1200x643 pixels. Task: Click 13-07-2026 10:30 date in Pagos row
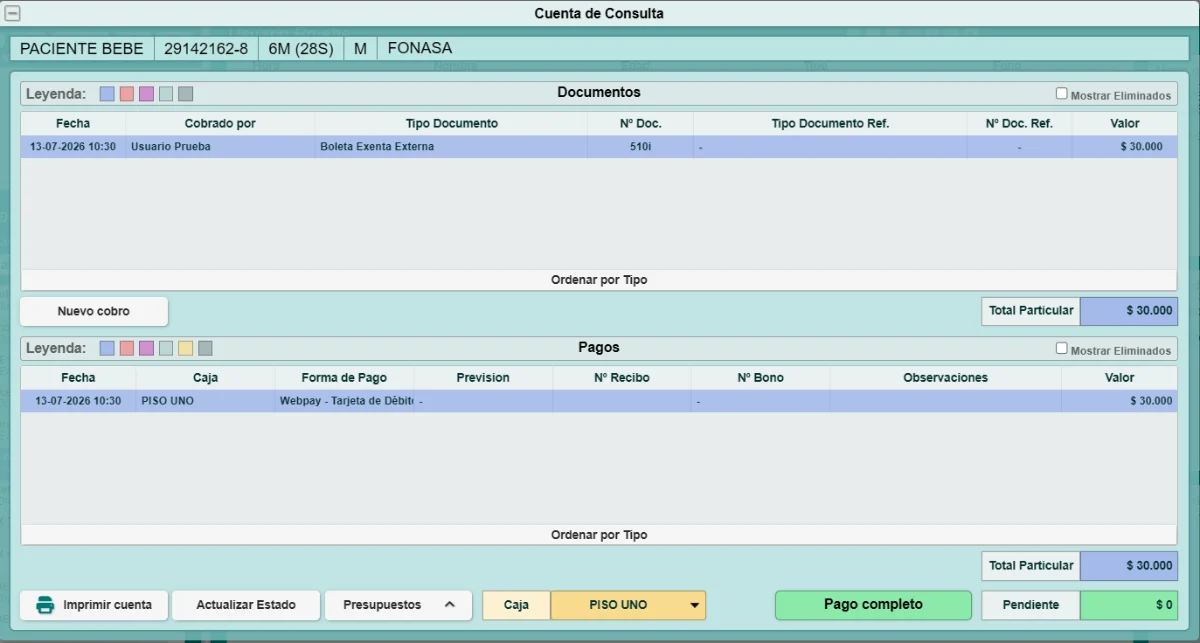78,401
